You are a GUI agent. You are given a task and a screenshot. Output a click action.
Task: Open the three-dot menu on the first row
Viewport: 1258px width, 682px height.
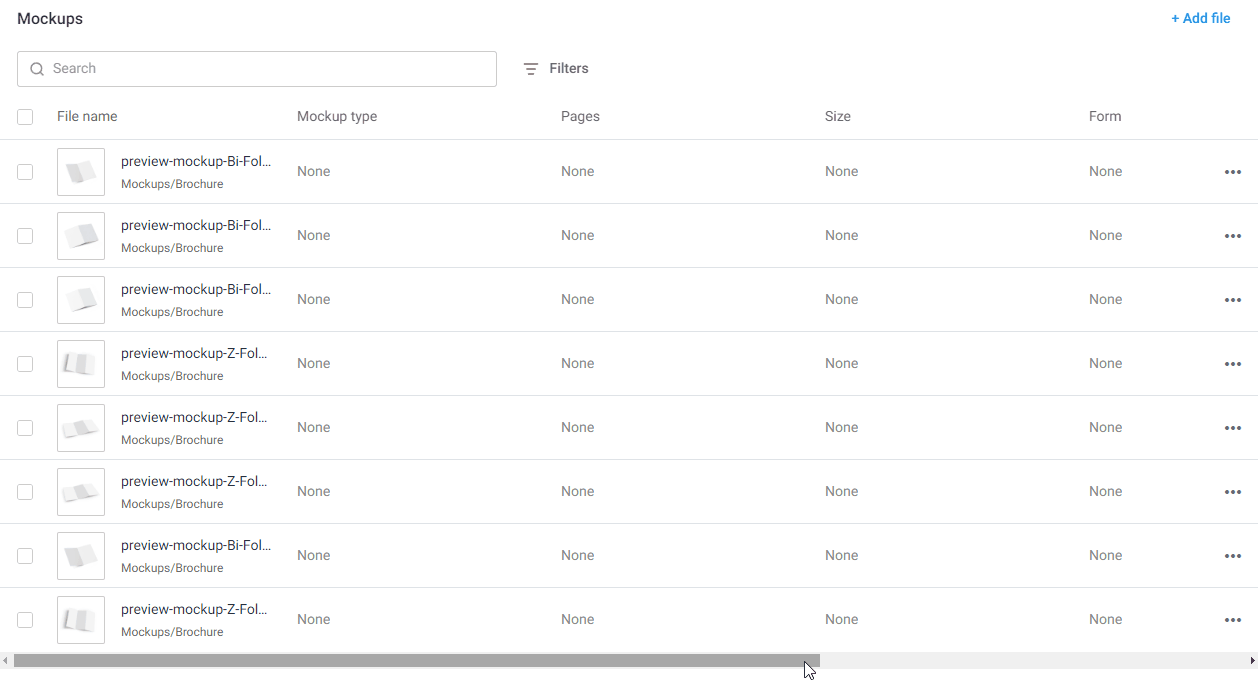[1232, 172]
